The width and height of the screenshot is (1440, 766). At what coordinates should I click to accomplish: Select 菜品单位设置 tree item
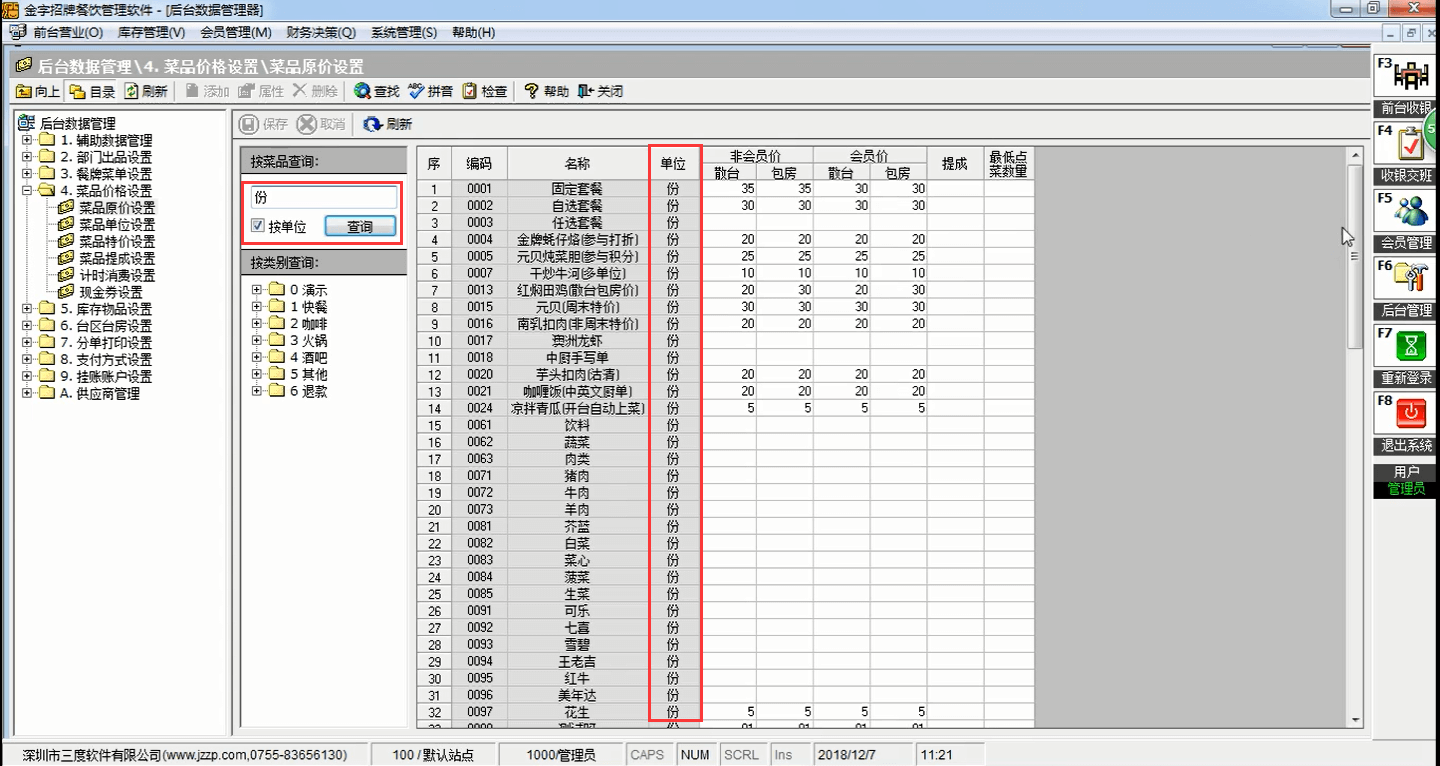tap(117, 225)
